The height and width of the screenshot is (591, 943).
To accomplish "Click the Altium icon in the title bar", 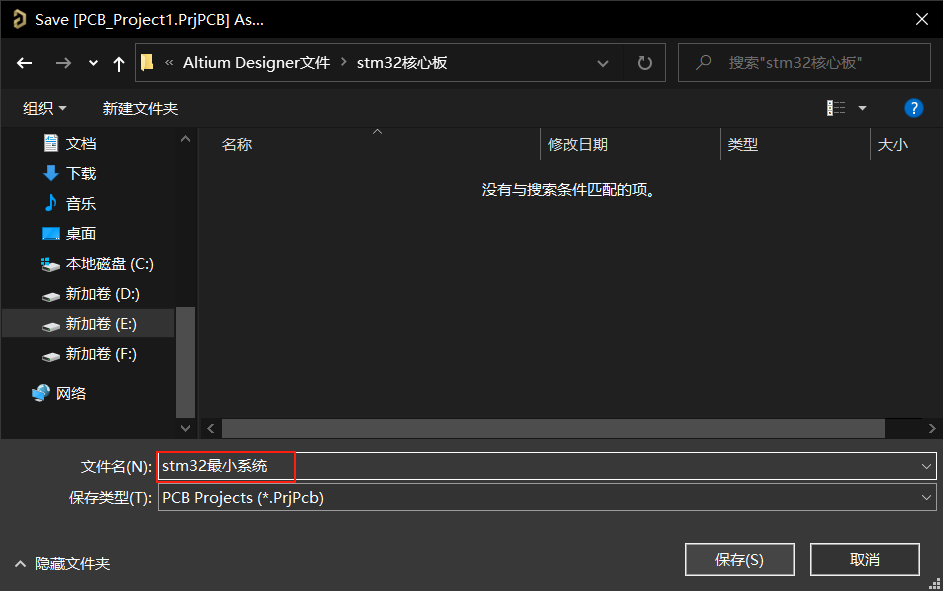I will [x=19, y=19].
